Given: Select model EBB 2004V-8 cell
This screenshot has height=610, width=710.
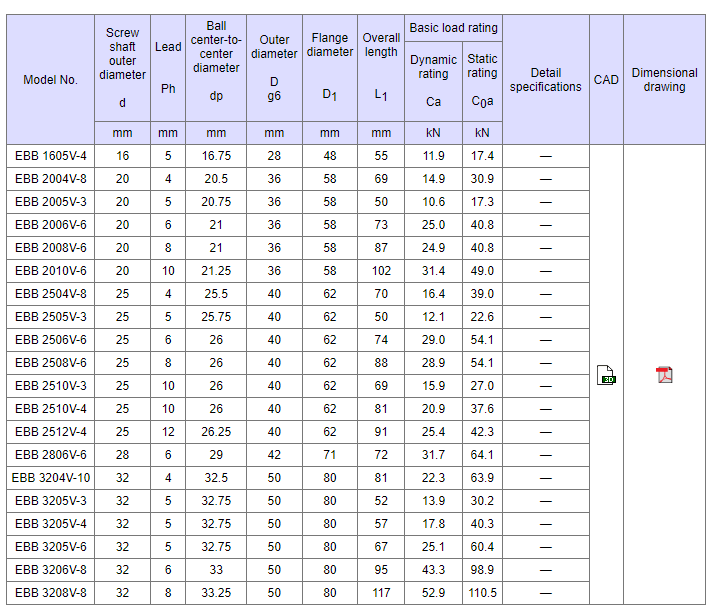Looking at the screenshot, I should pyautogui.click(x=51, y=179).
